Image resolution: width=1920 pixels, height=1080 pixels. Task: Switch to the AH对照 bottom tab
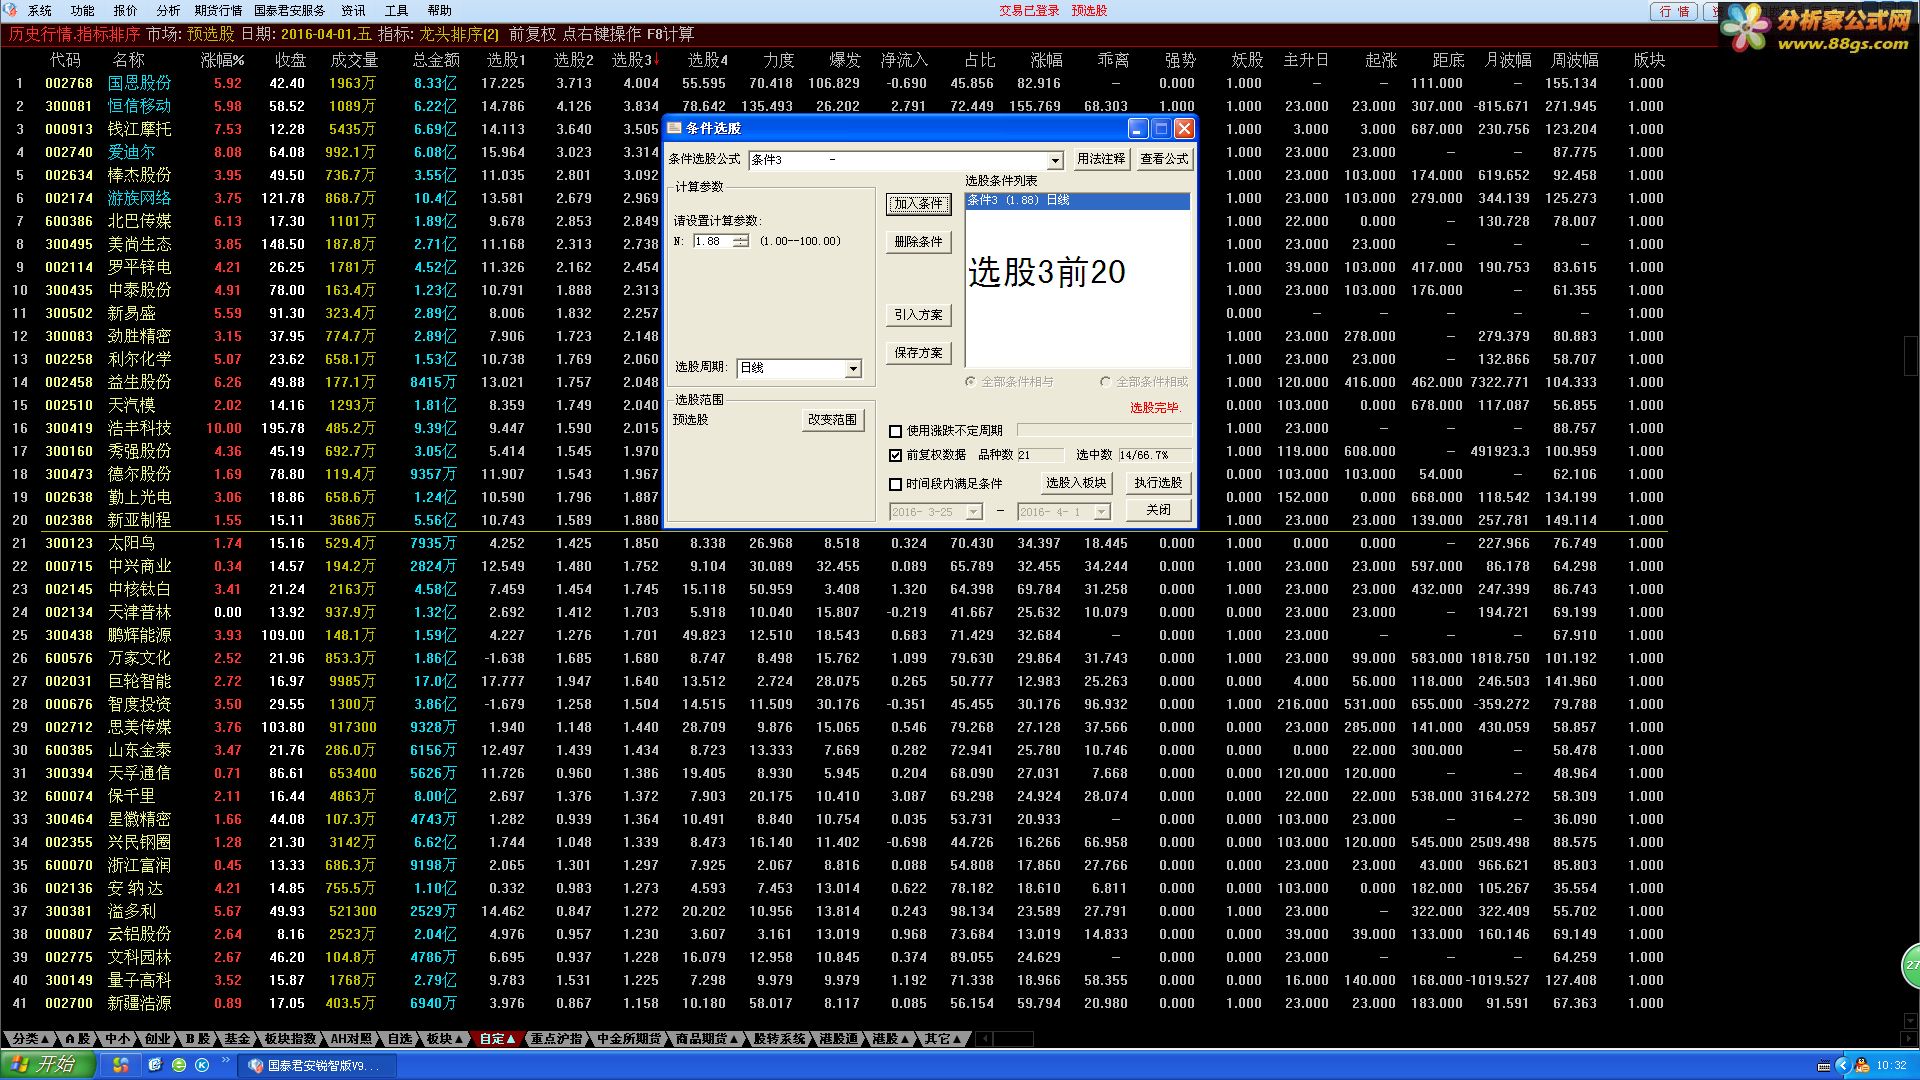click(352, 1039)
